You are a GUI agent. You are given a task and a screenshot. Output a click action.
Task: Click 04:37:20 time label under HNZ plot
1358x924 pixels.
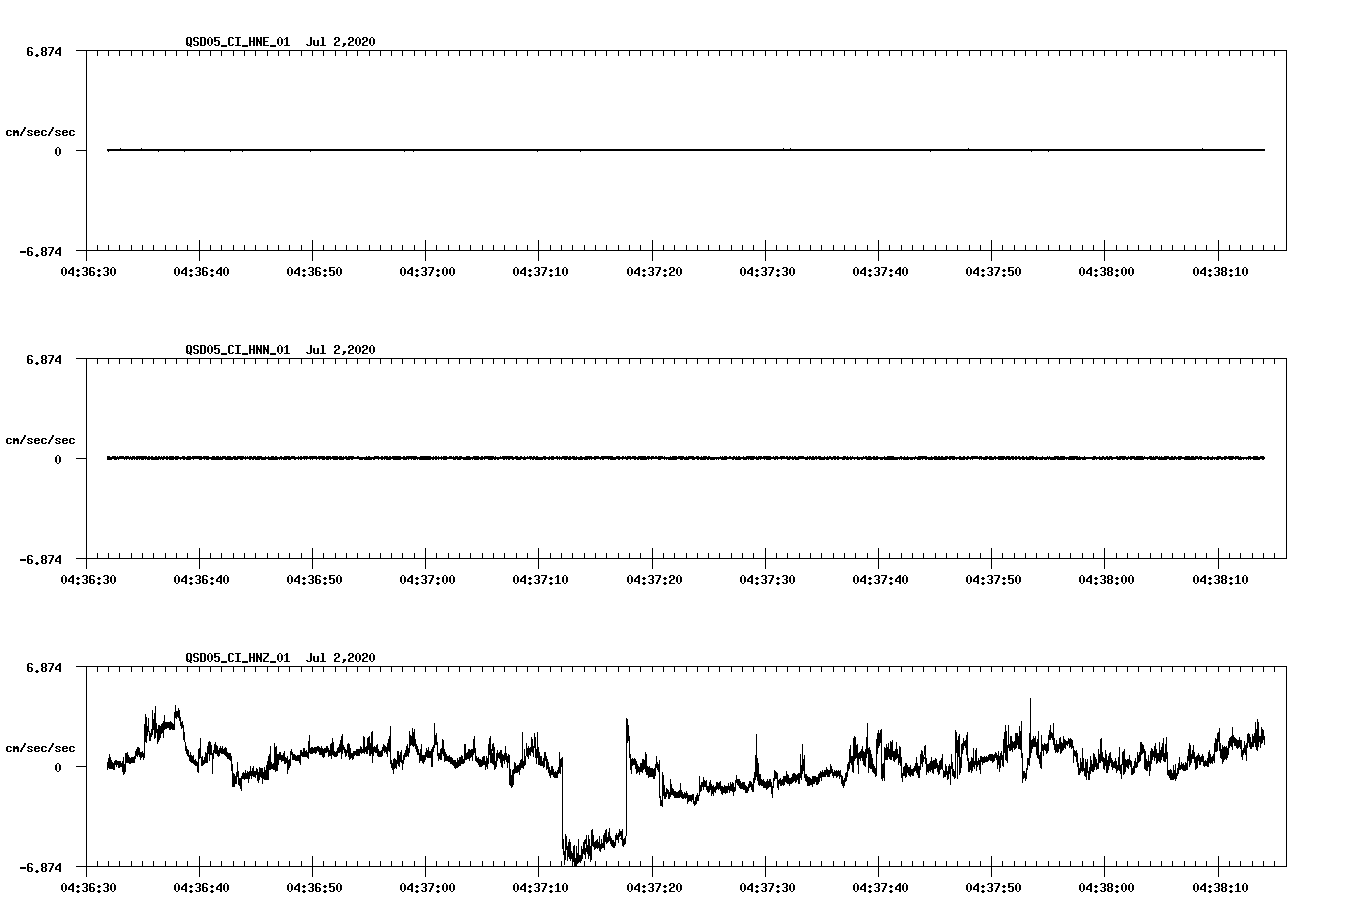pos(654,887)
